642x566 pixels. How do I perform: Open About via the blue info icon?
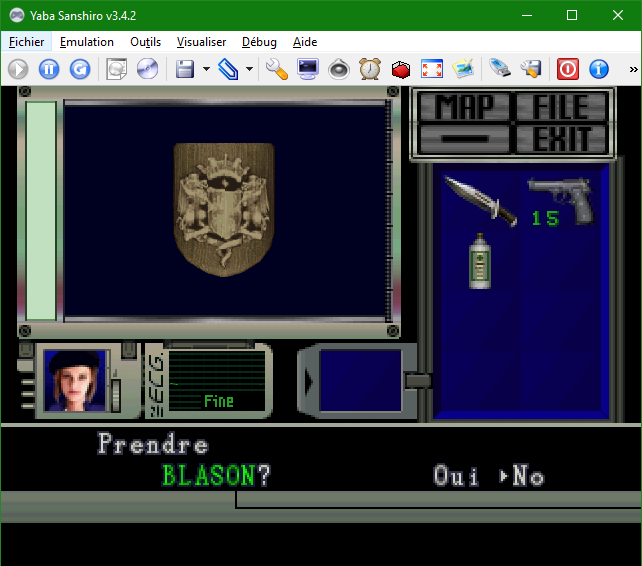[x=599, y=69]
